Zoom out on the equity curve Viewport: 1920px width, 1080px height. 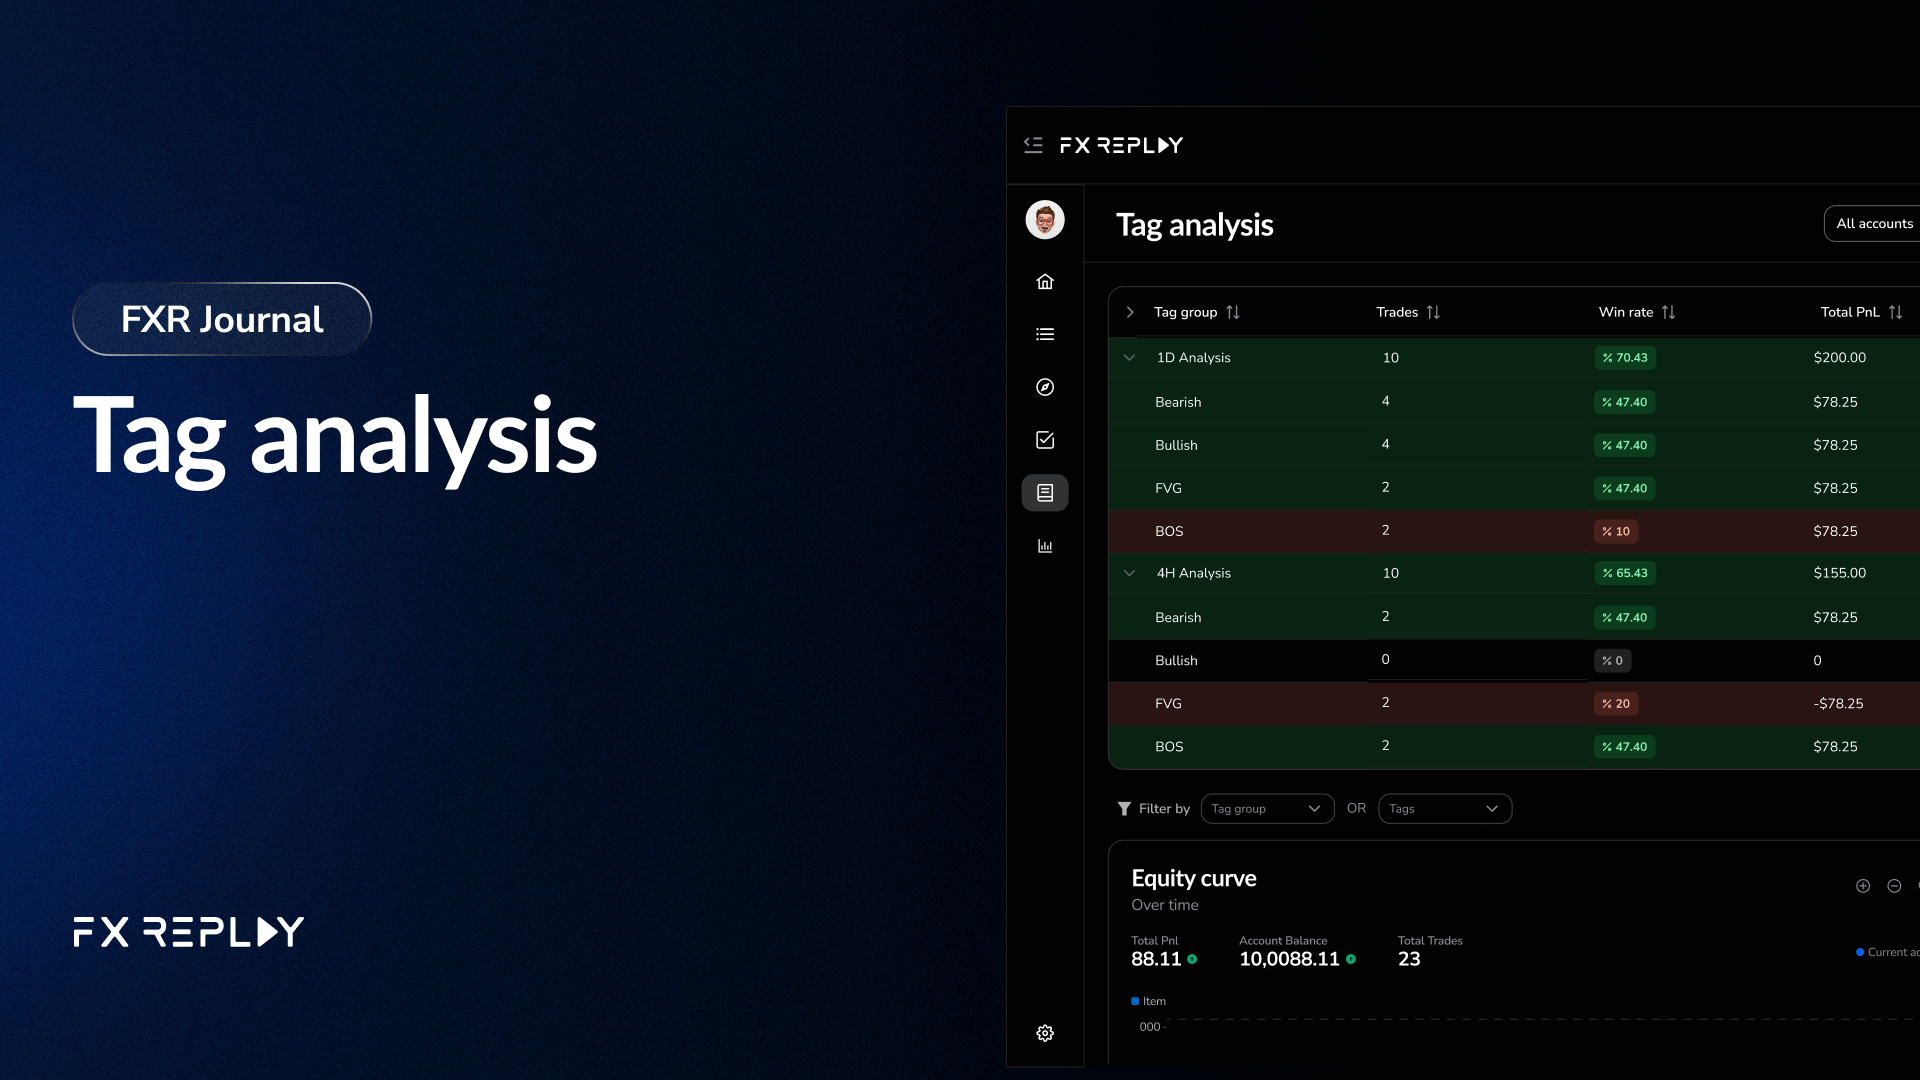(1894, 886)
